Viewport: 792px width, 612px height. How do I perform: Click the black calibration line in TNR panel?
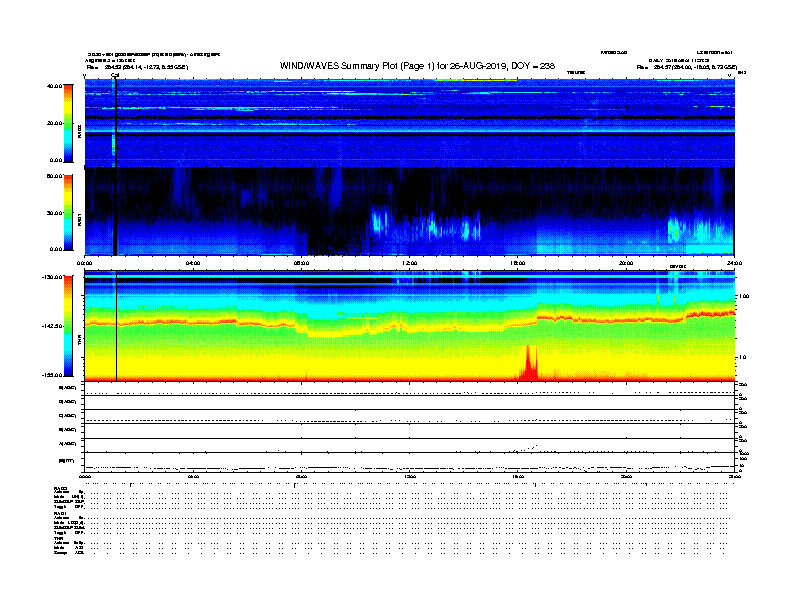[117, 326]
